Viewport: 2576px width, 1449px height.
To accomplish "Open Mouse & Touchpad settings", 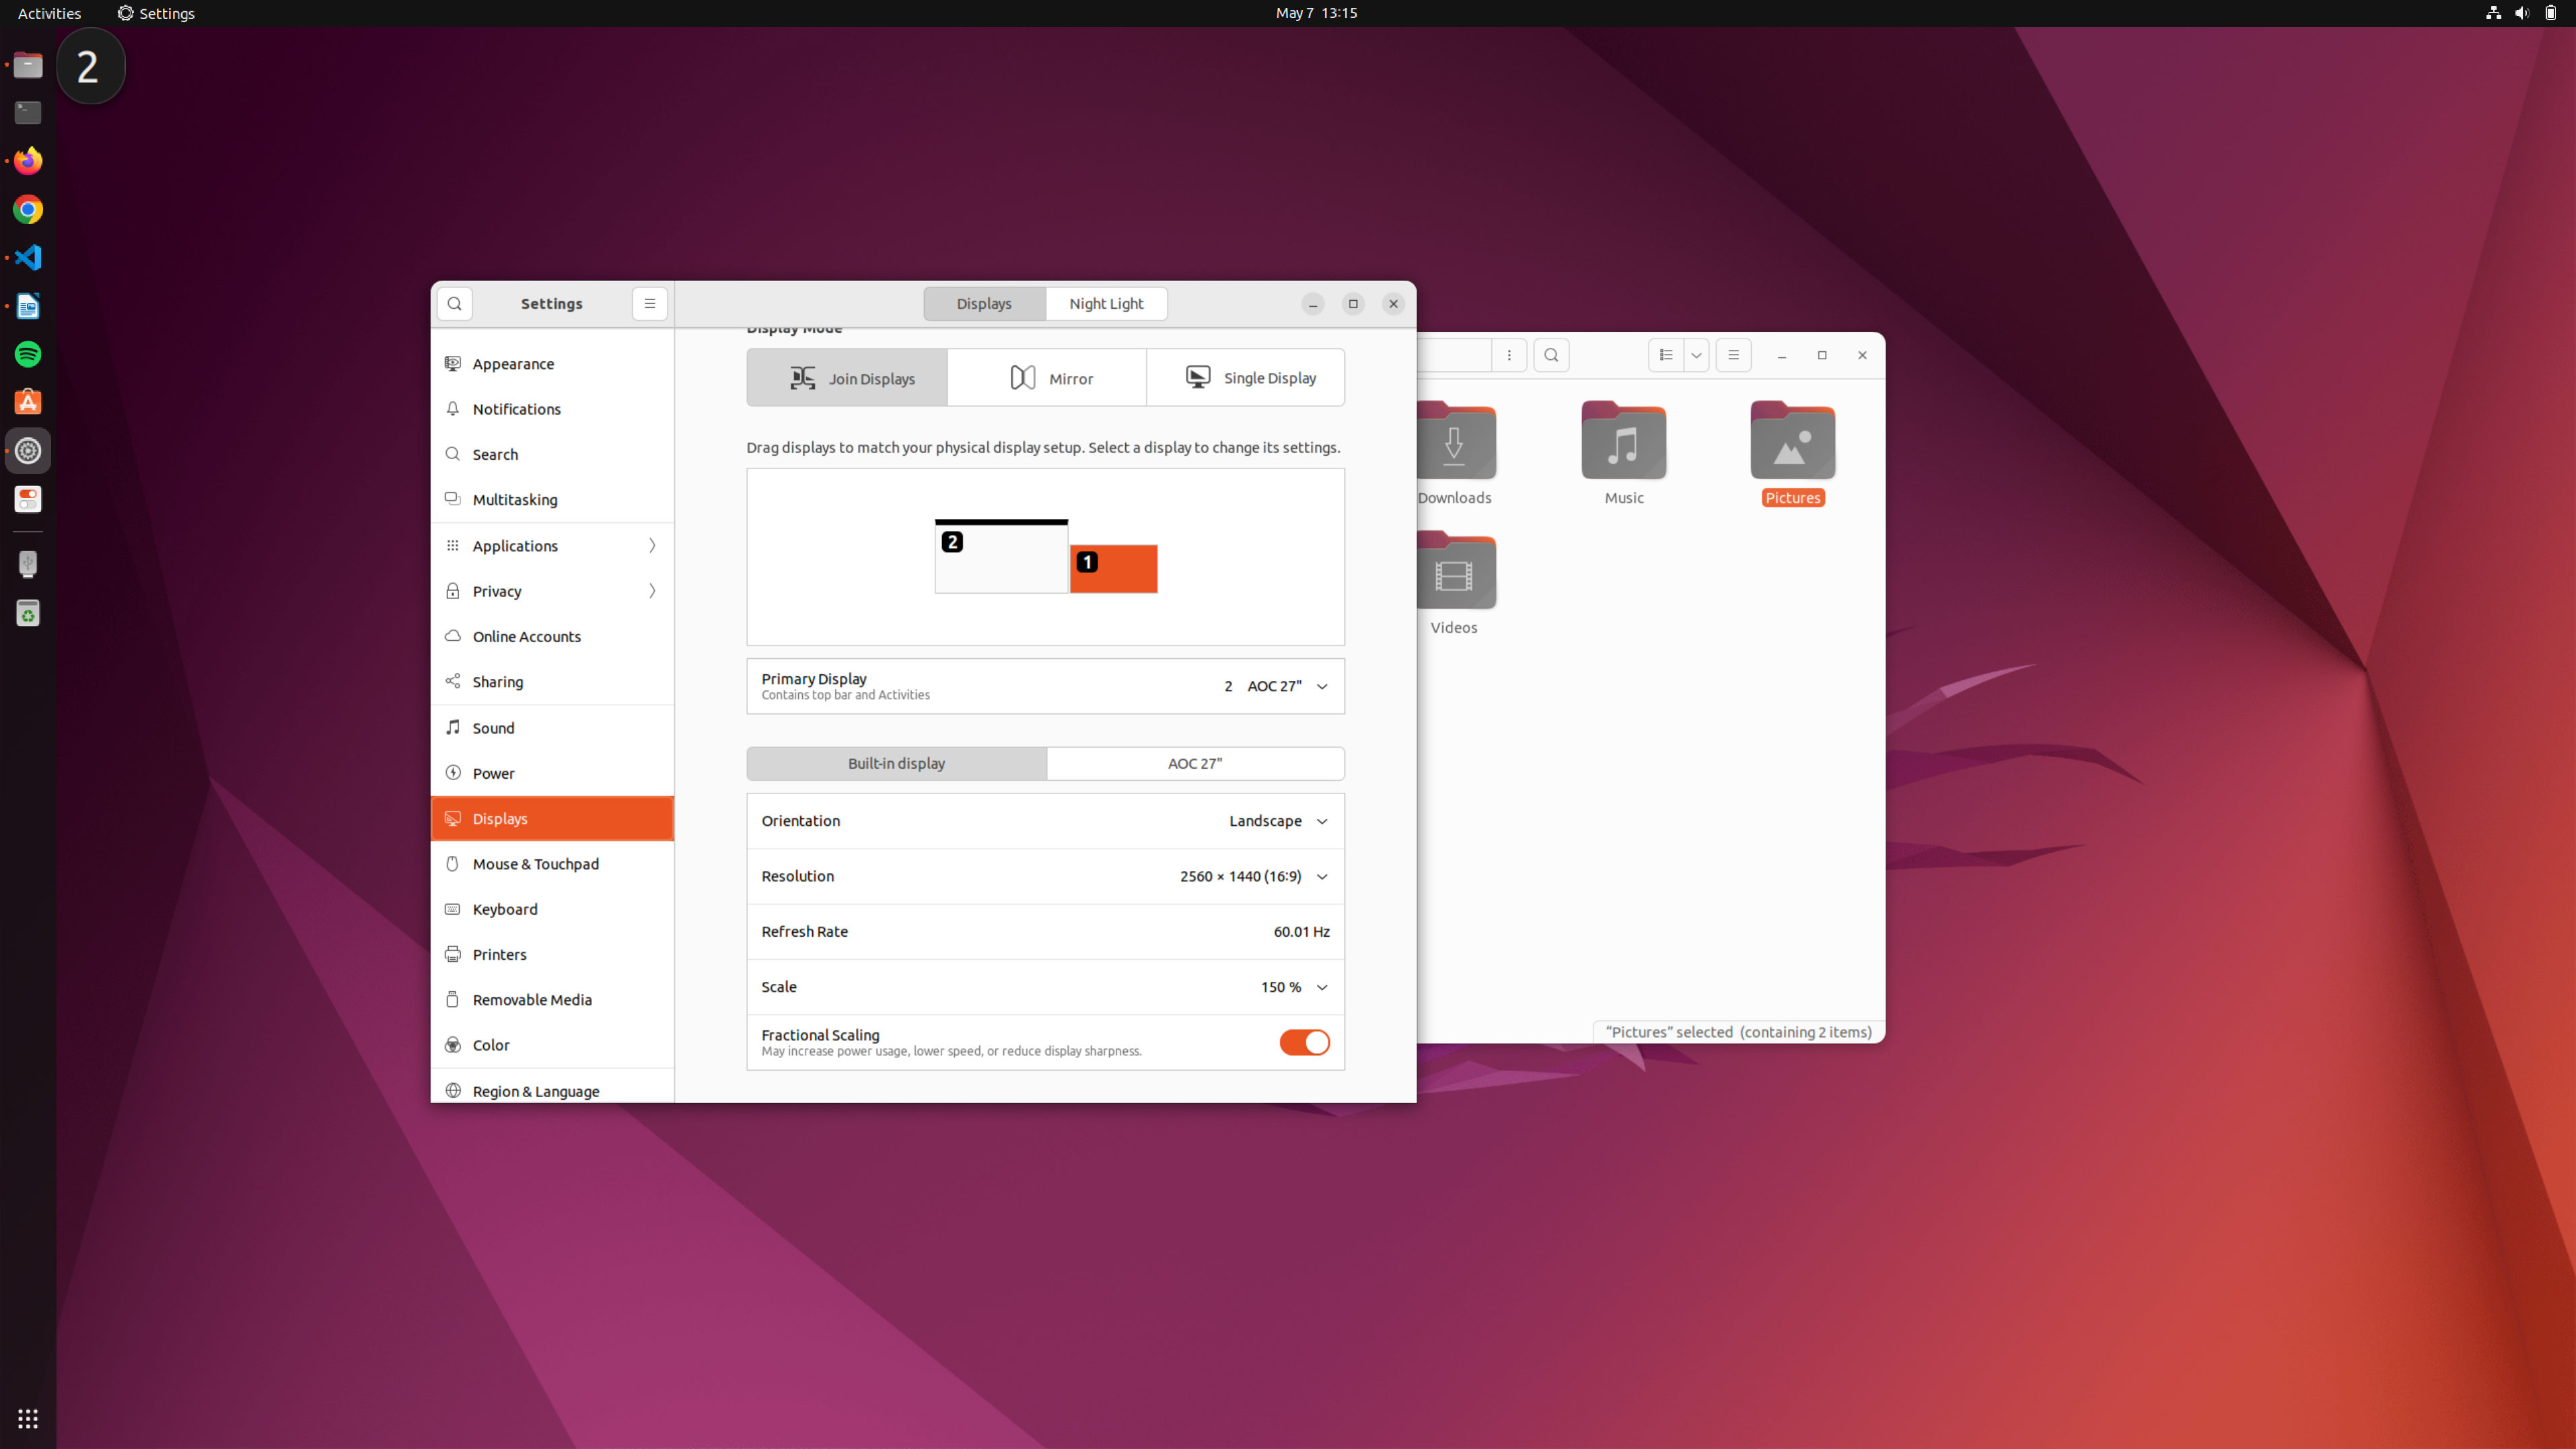I will [552, 864].
